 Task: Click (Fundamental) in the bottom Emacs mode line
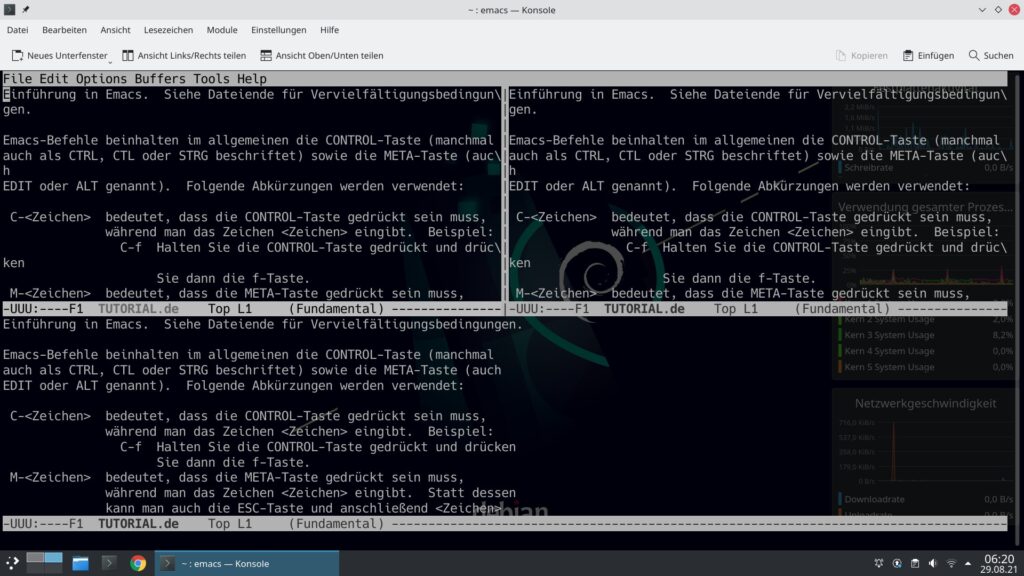(336, 524)
